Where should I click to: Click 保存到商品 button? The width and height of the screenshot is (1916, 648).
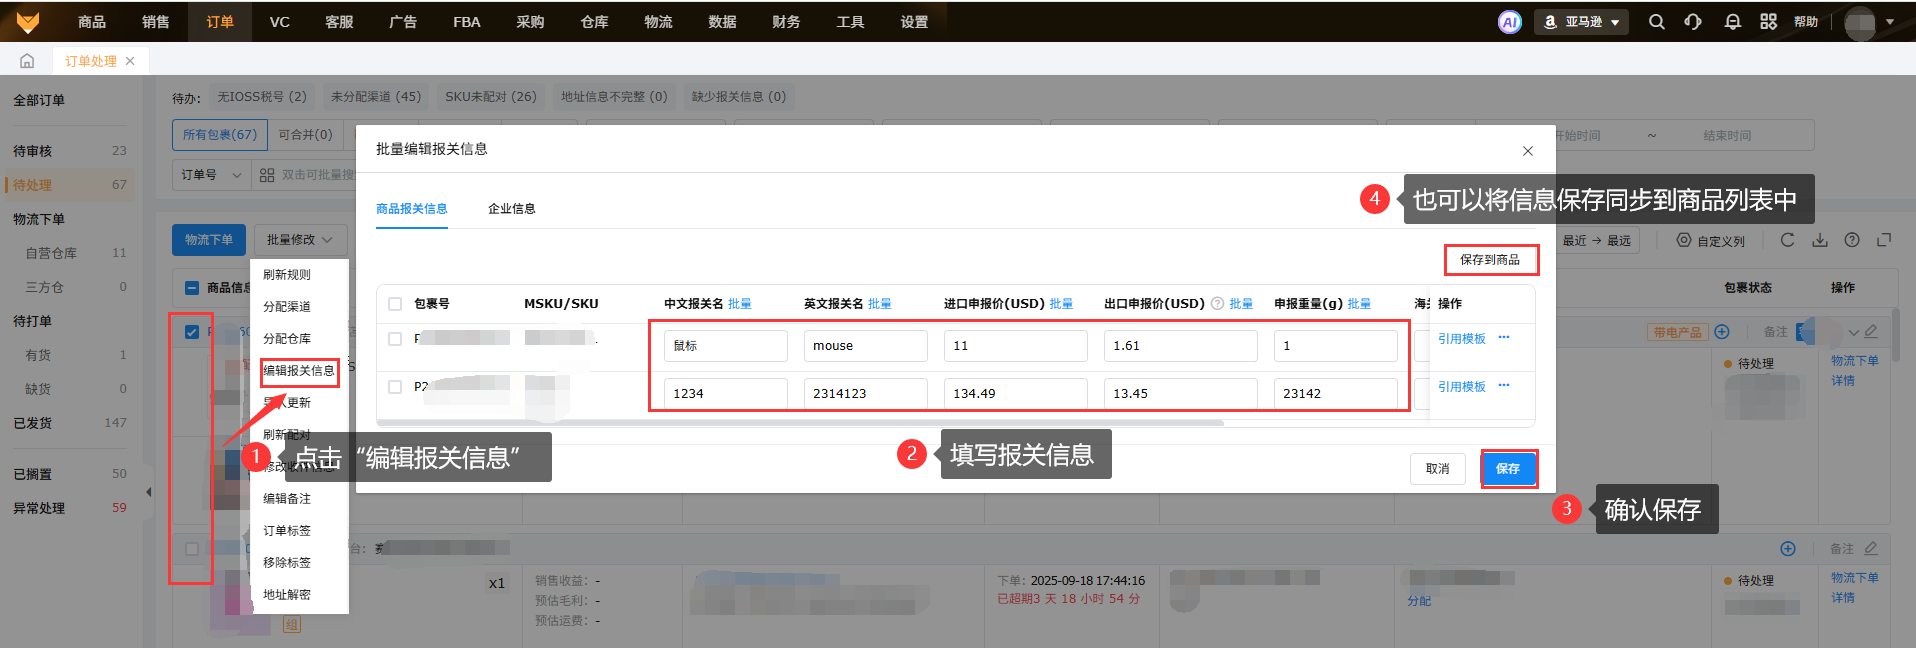tap(1490, 260)
